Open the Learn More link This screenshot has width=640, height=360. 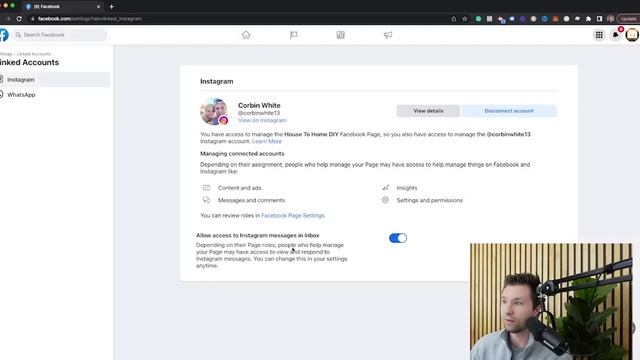pyautogui.click(x=267, y=141)
